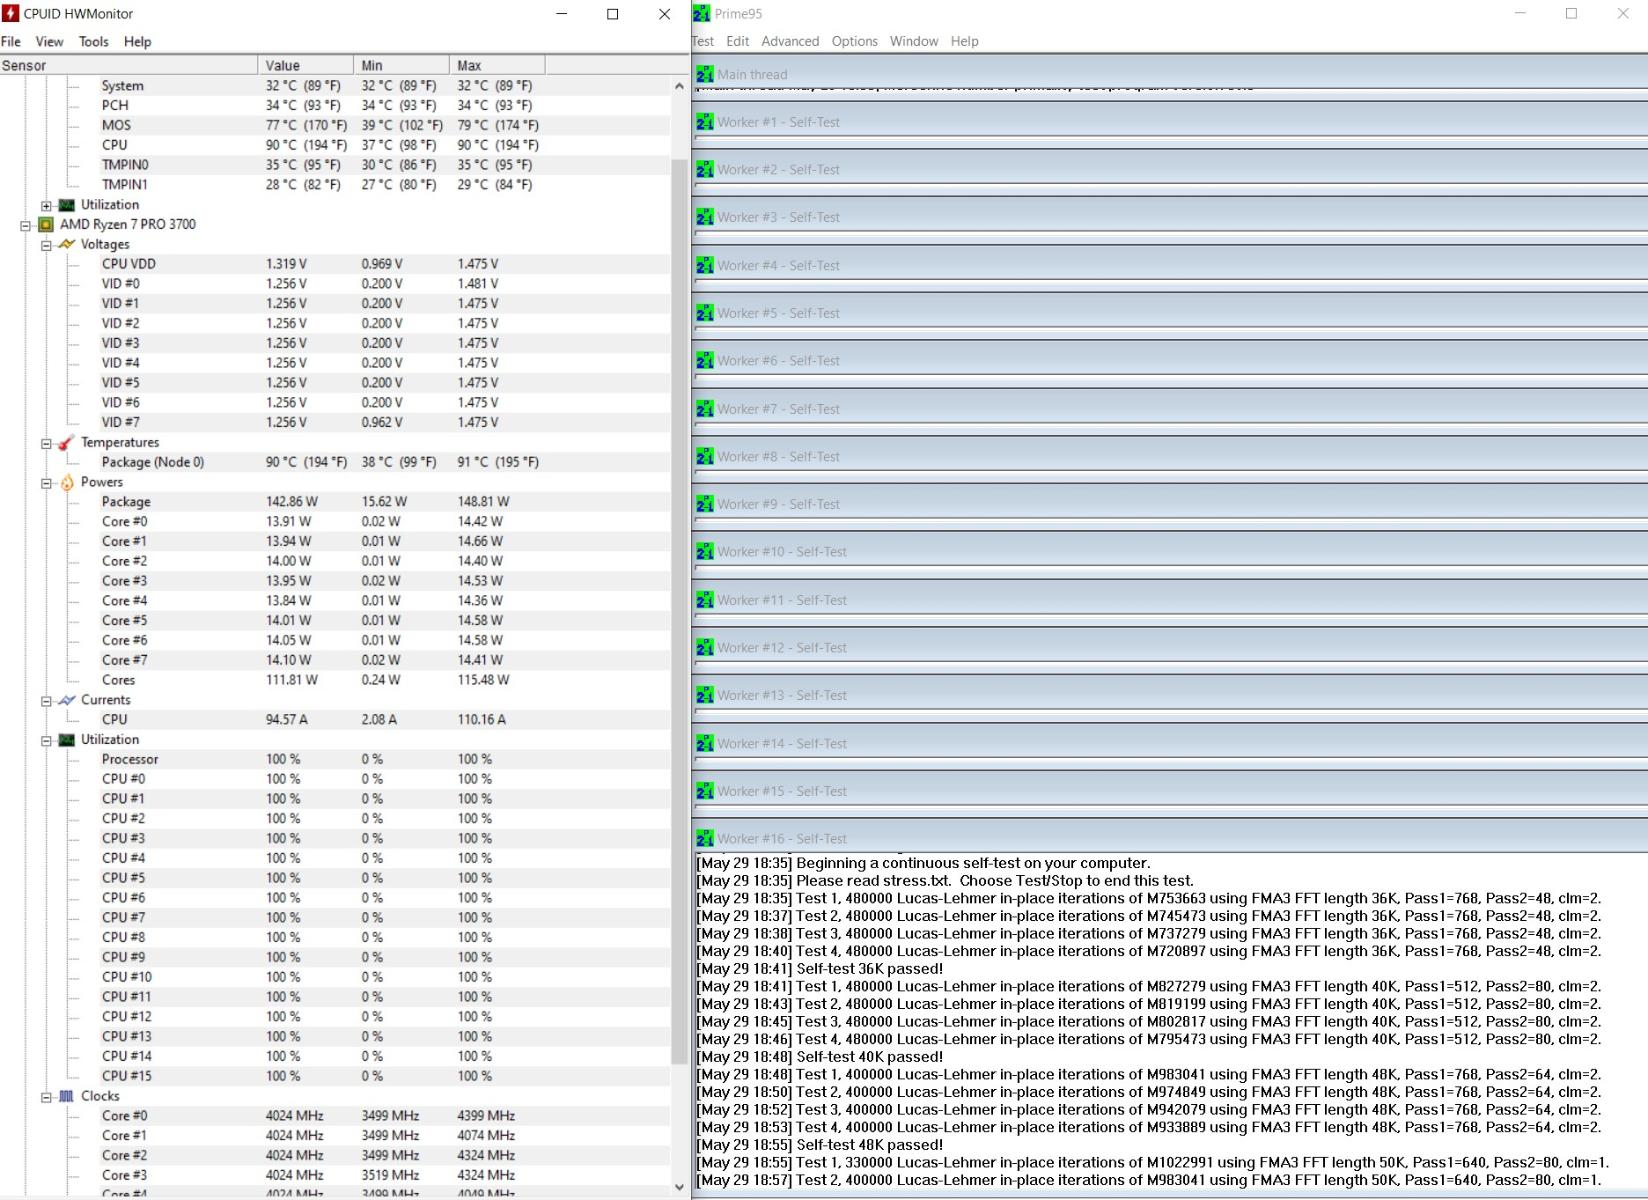Click the HWMonitor vertical scrollbar thumb
The image size is (1648, 1200).
680,610
